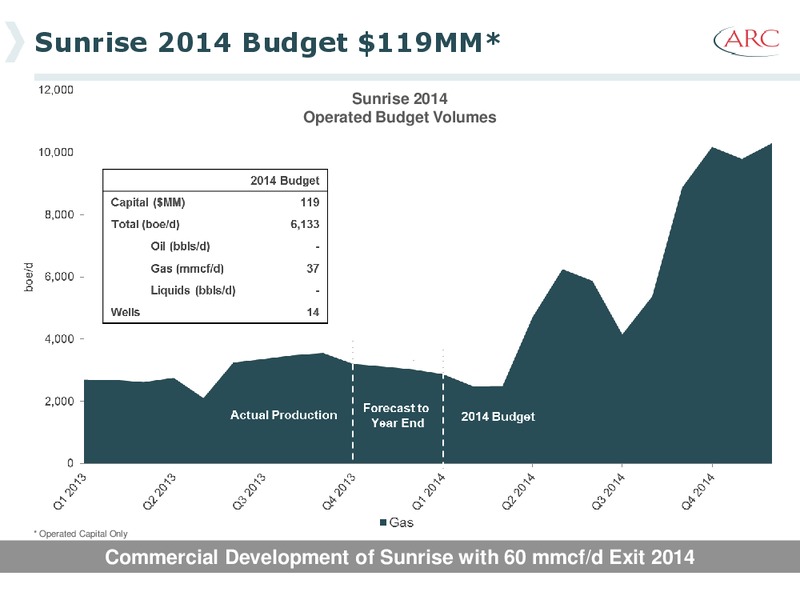This screenshot has width=800, height=600.
Task: Click the 'Q1 2014' x-axis label
Action: (x=429, y=491)
